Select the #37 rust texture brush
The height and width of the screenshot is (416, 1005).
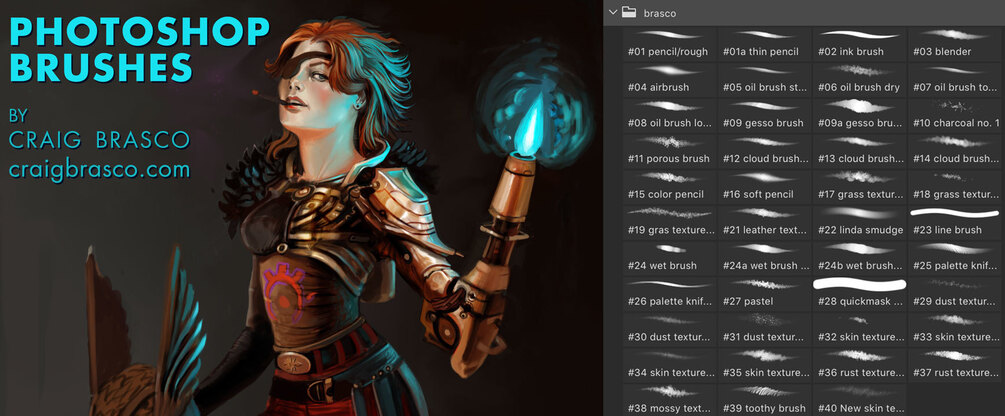(x=955, y=365)
